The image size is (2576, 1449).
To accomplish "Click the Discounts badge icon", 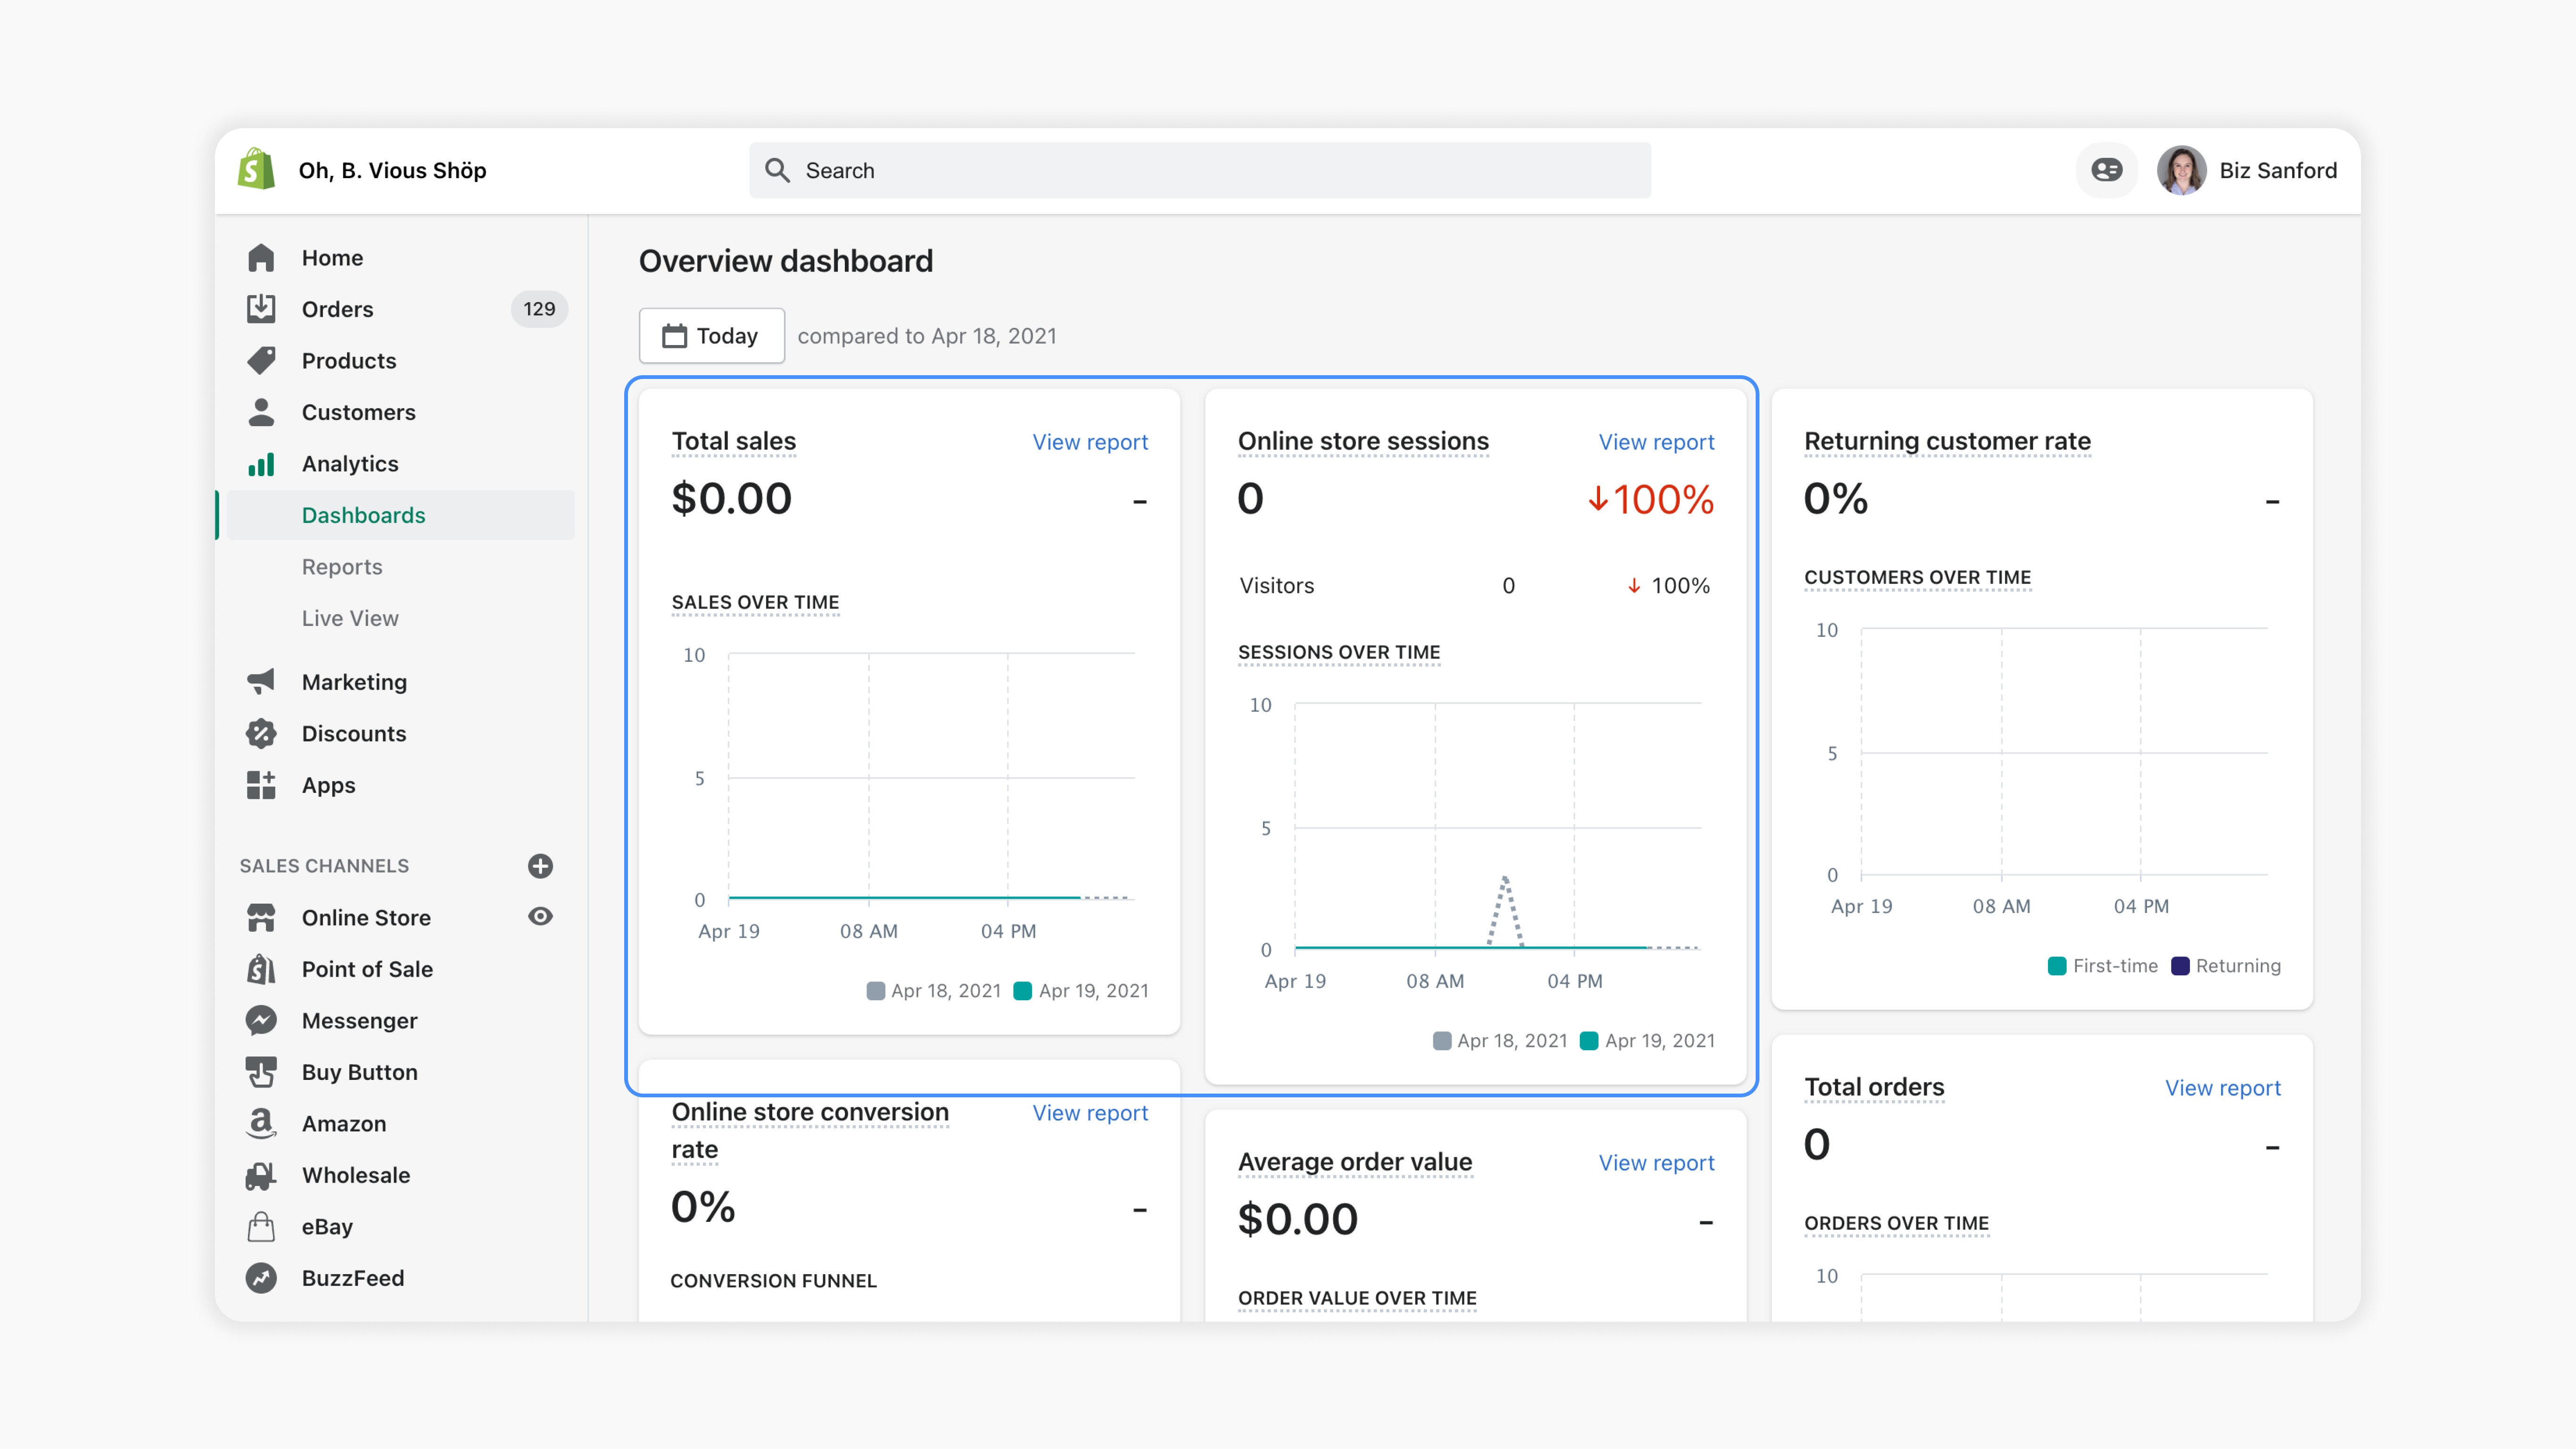I will [261, 733].
